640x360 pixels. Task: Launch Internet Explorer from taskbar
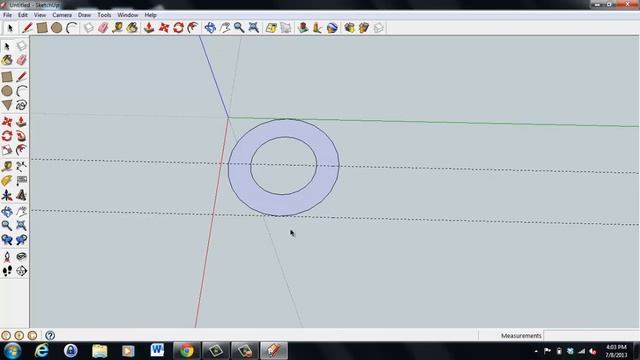pyautogui.click(x=42, y=351)
